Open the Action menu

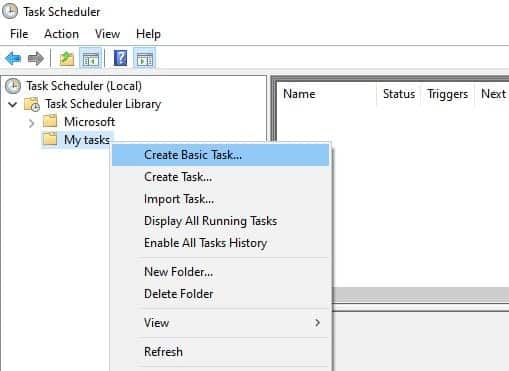click(61, 34)
